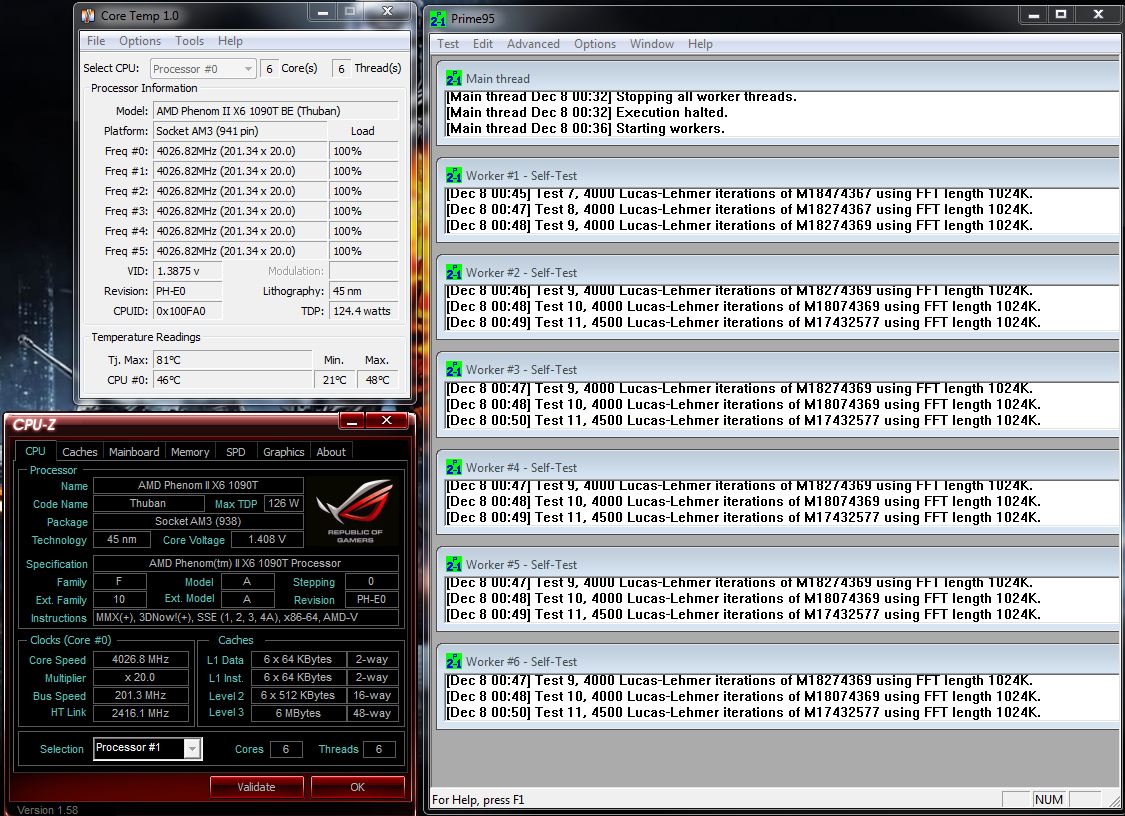Open Prime95 Help menu
1125x816 pixels.
[x=700, y=44]
